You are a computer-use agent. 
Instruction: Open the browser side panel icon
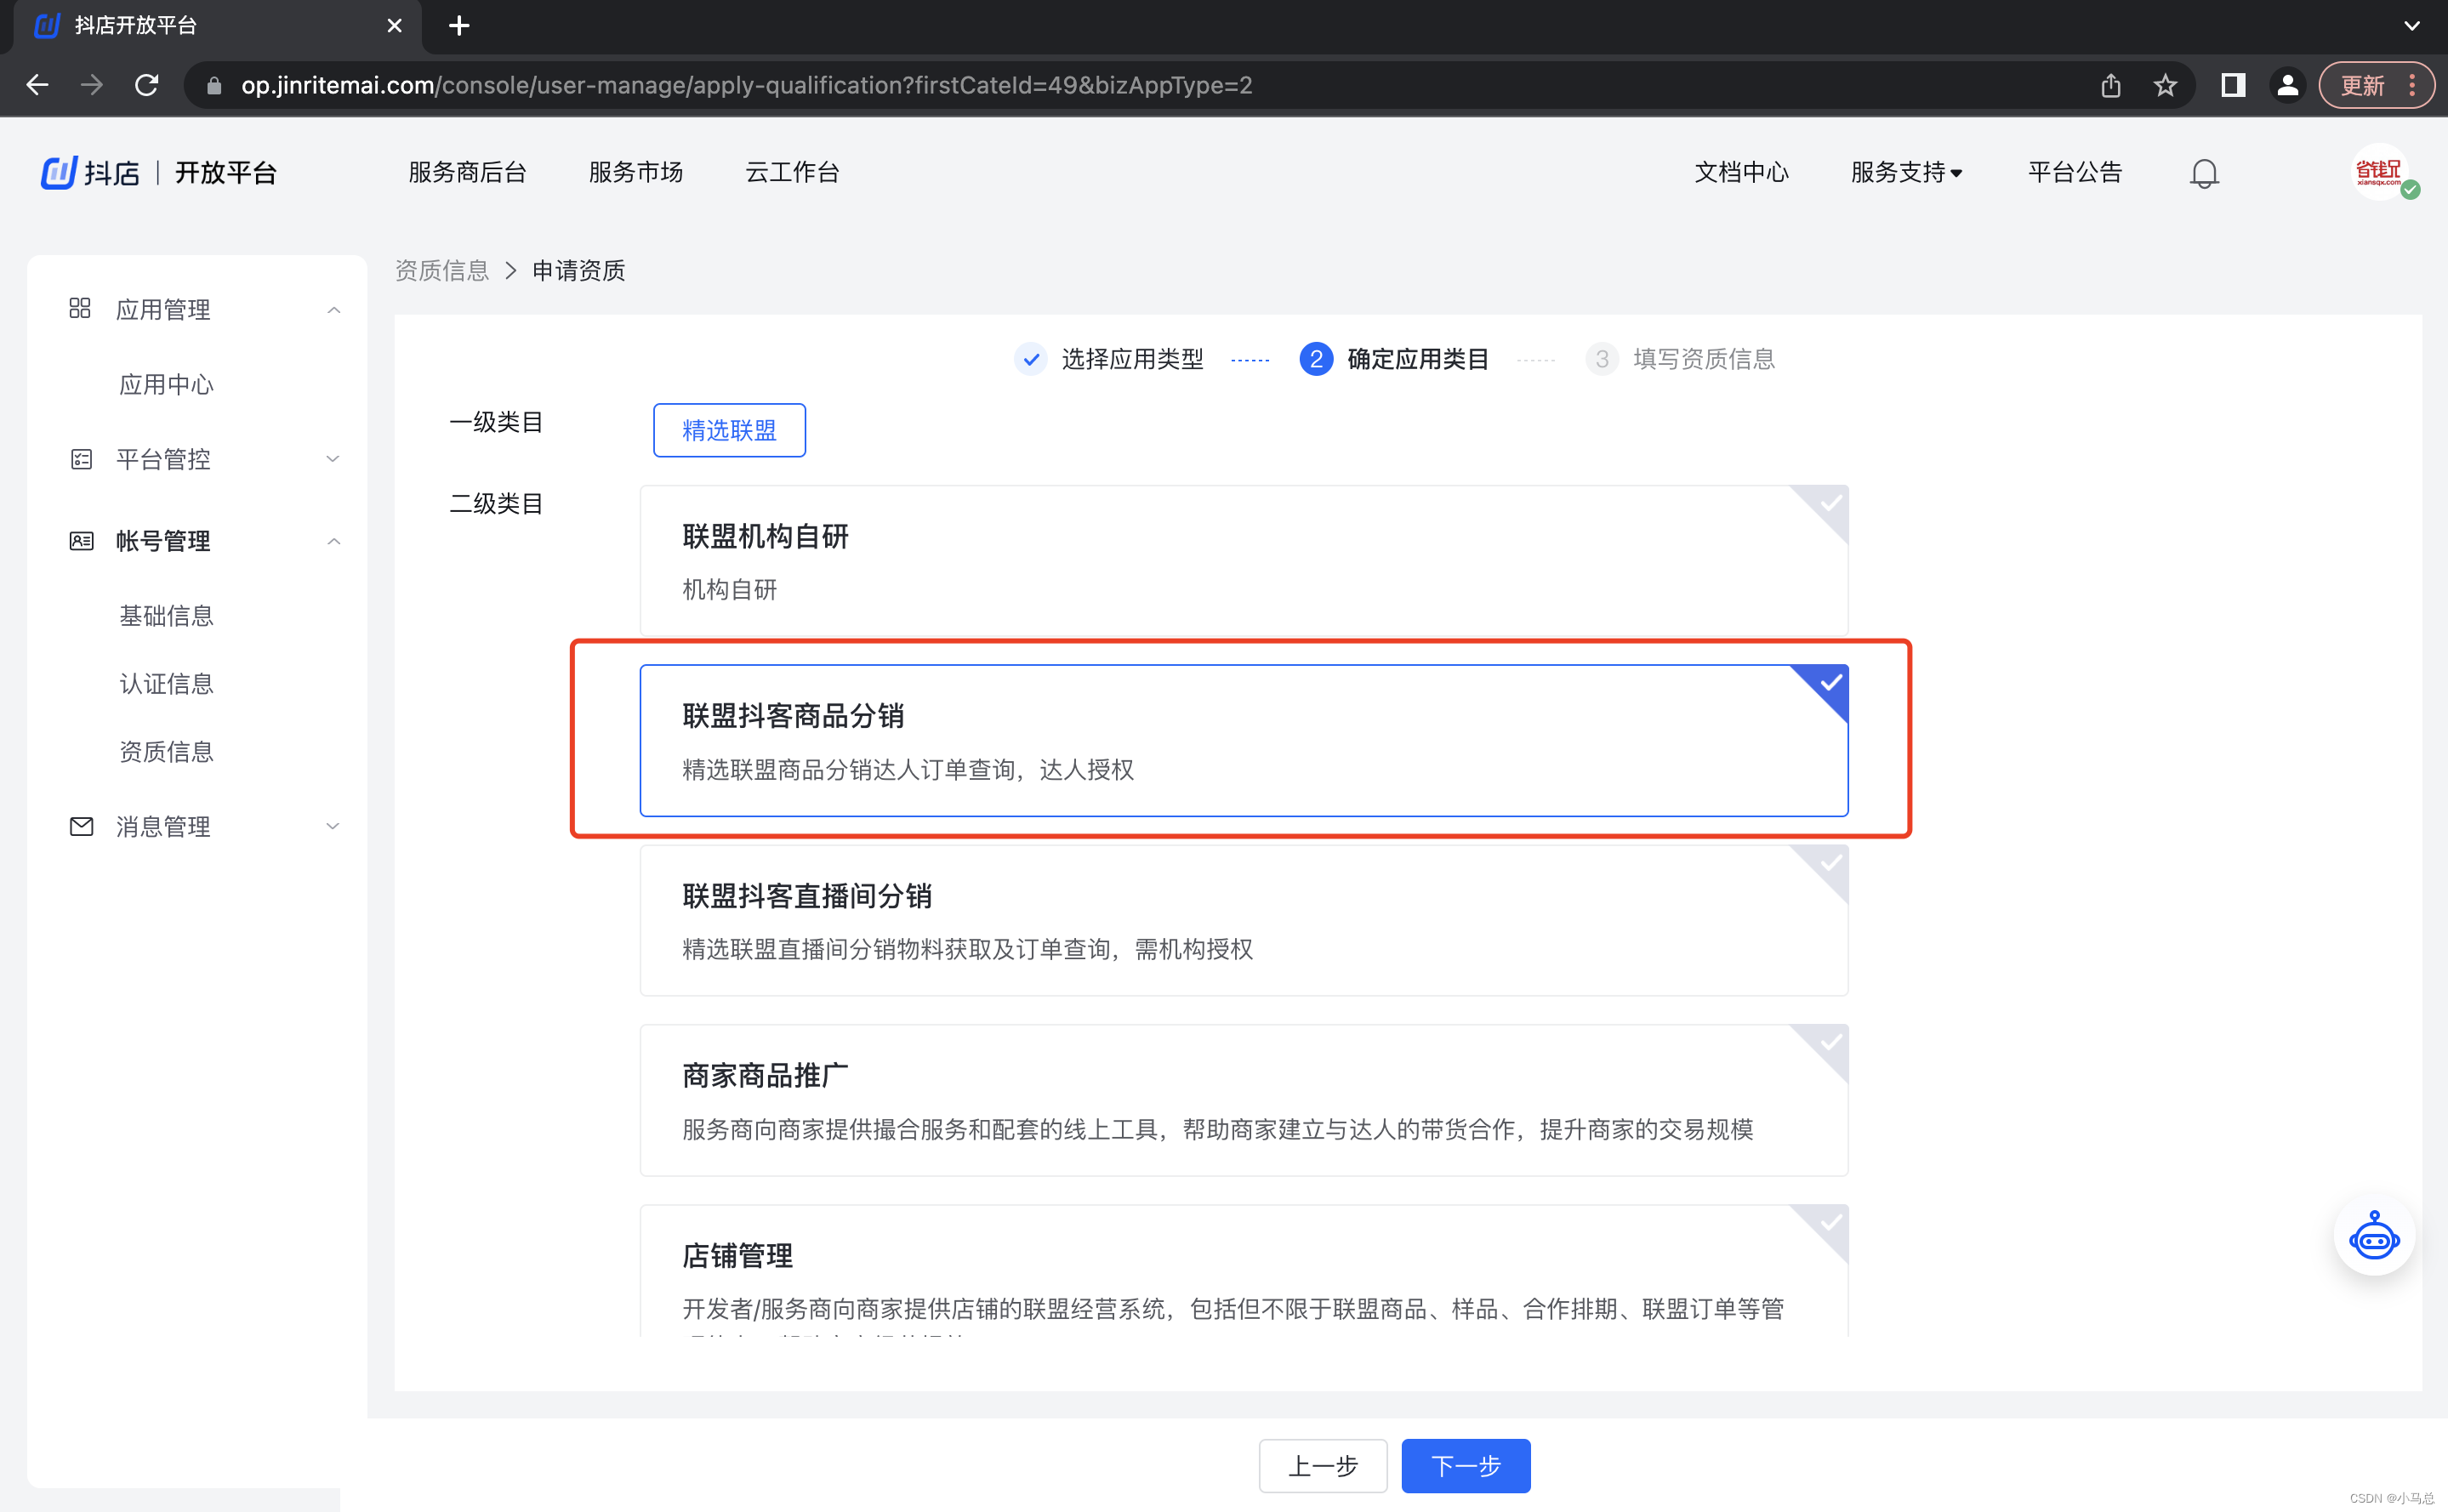(2232, 86)
